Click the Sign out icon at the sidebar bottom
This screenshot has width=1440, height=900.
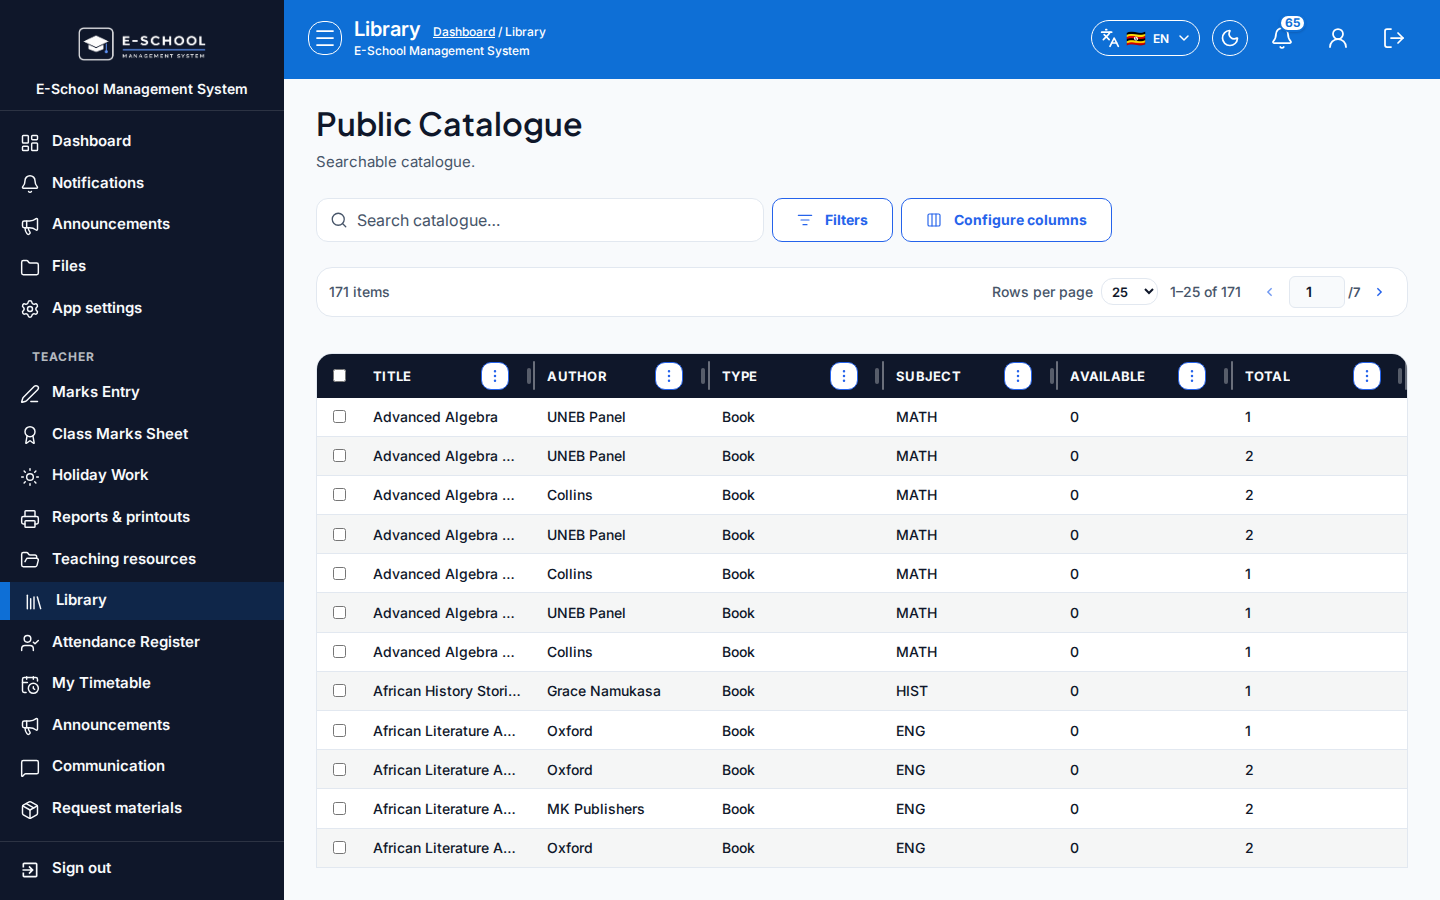30,869
